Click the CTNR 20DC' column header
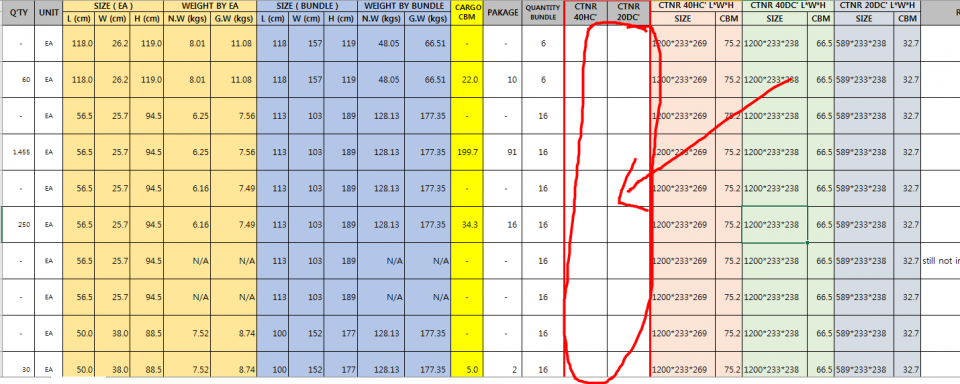 pyautogui.click(x=629, y=13)
